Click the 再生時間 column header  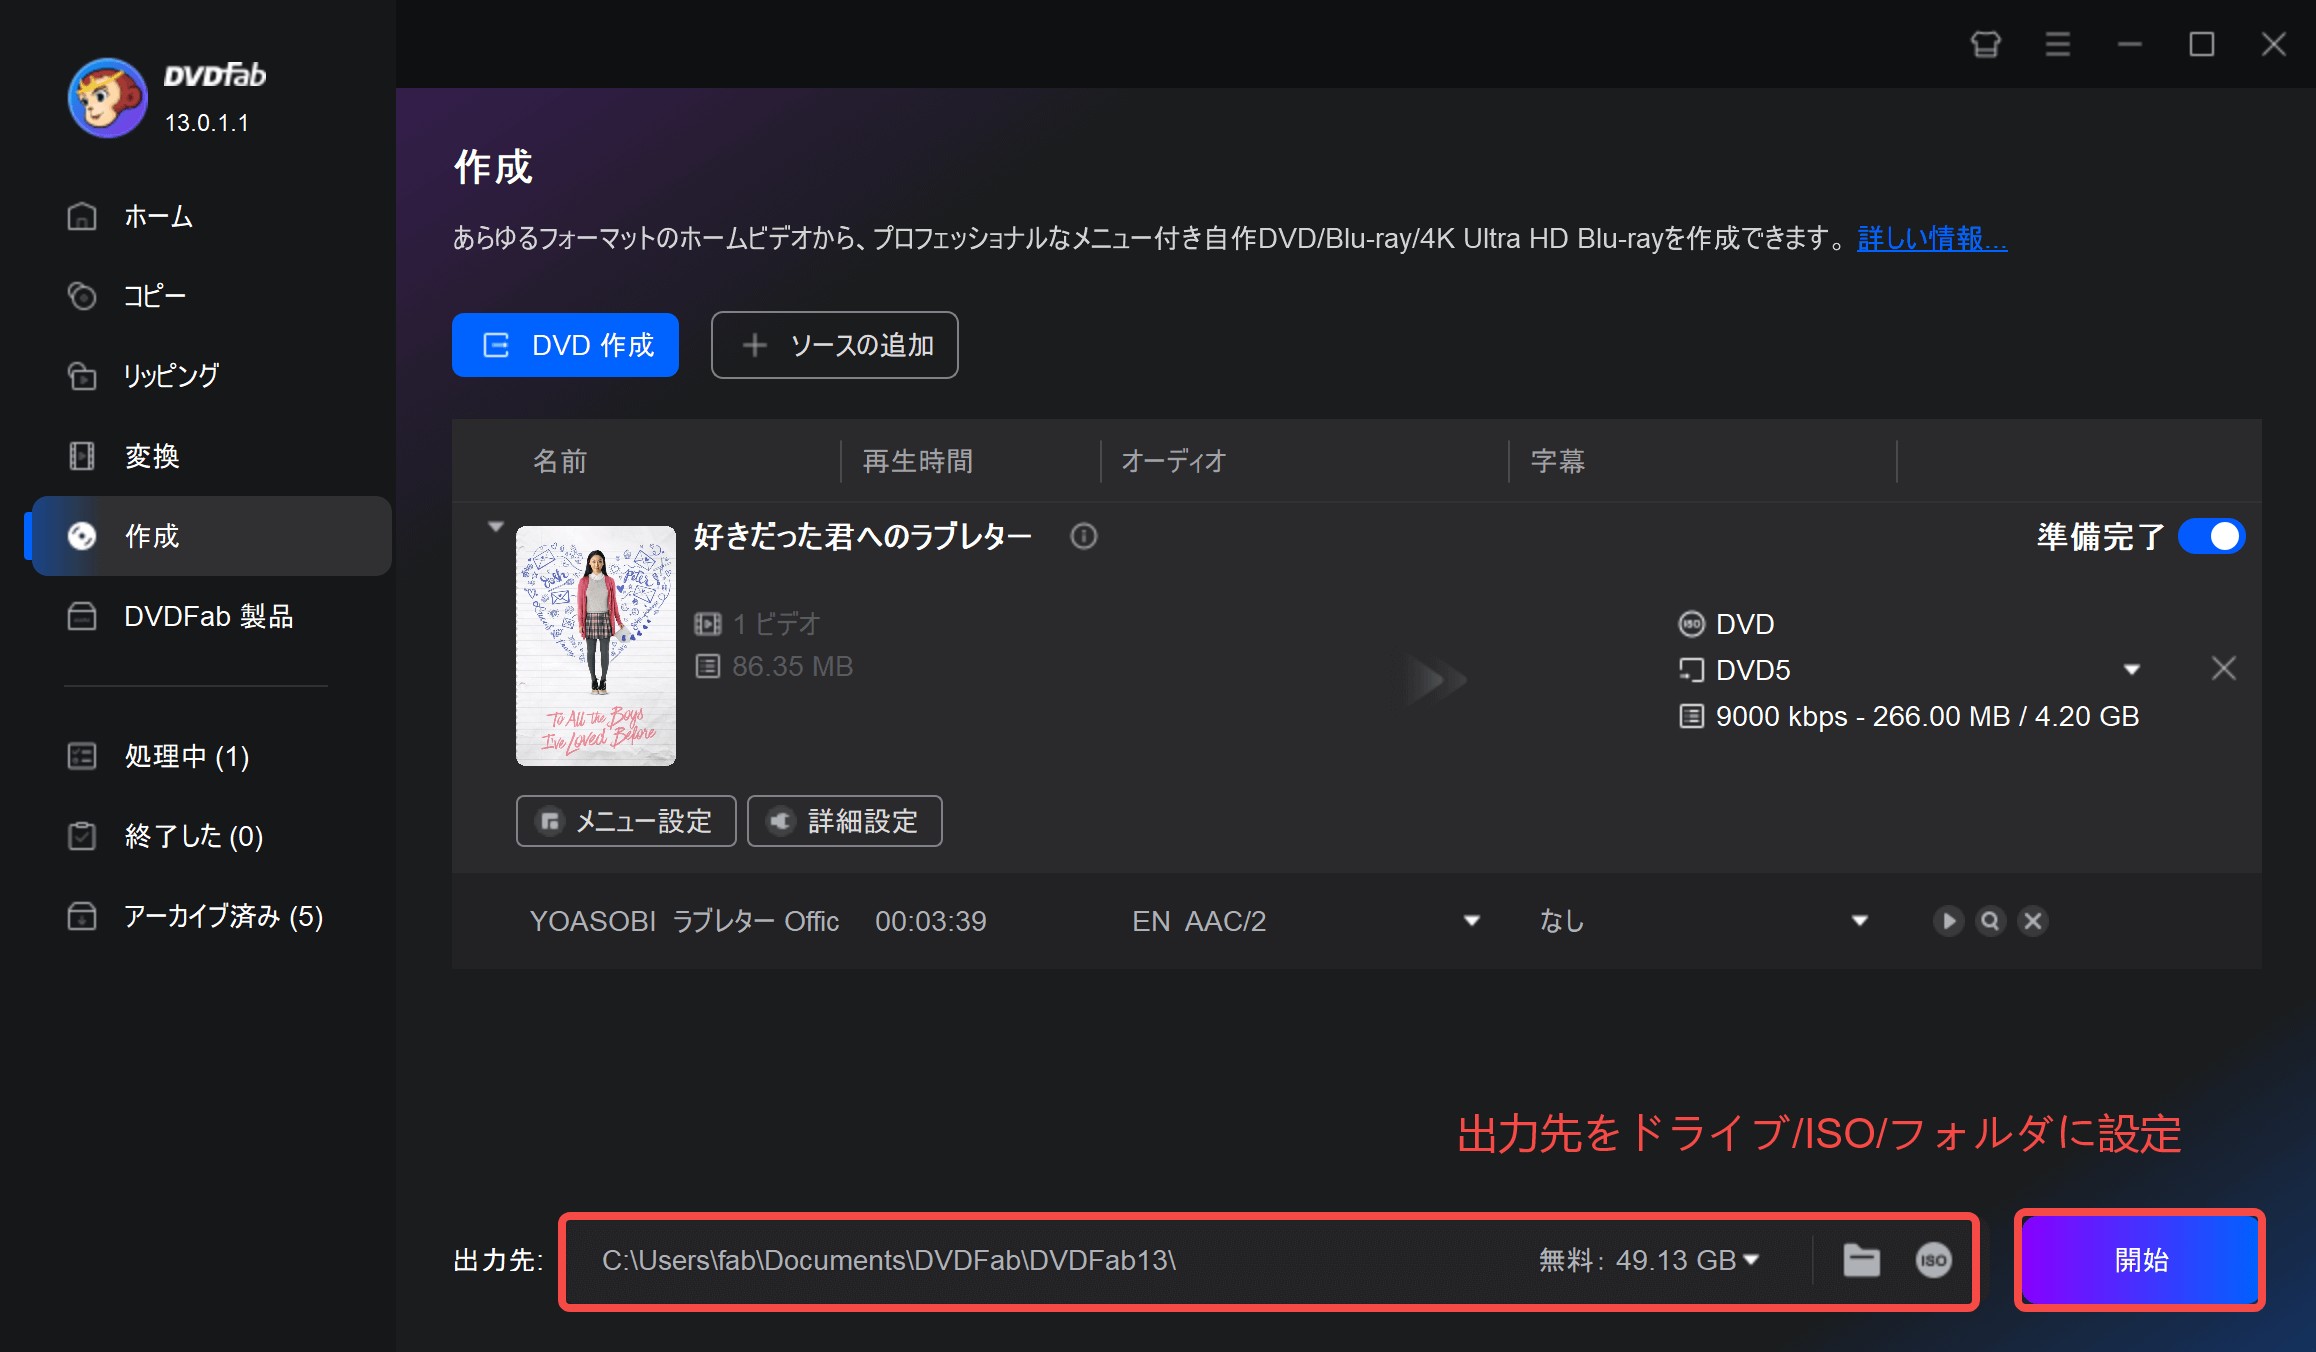pyautogui.click(x=918, y=461)
